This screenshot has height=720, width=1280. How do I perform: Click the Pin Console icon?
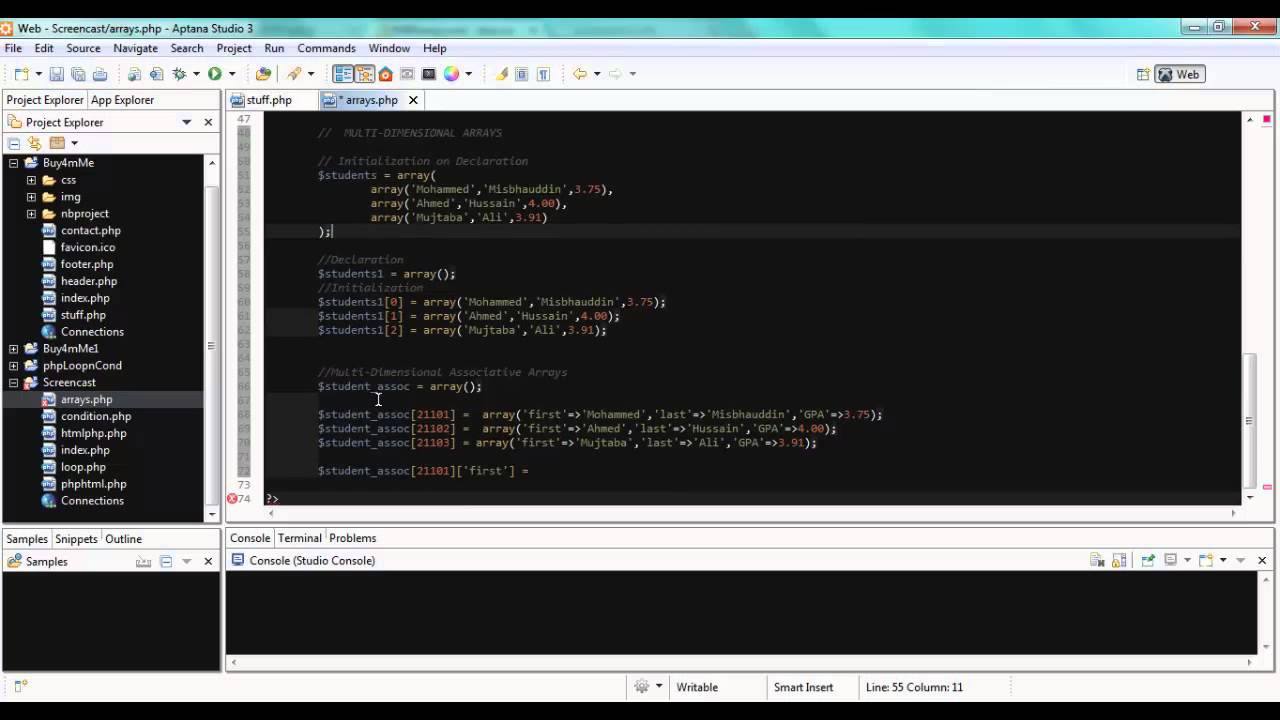click(1148, 561)
